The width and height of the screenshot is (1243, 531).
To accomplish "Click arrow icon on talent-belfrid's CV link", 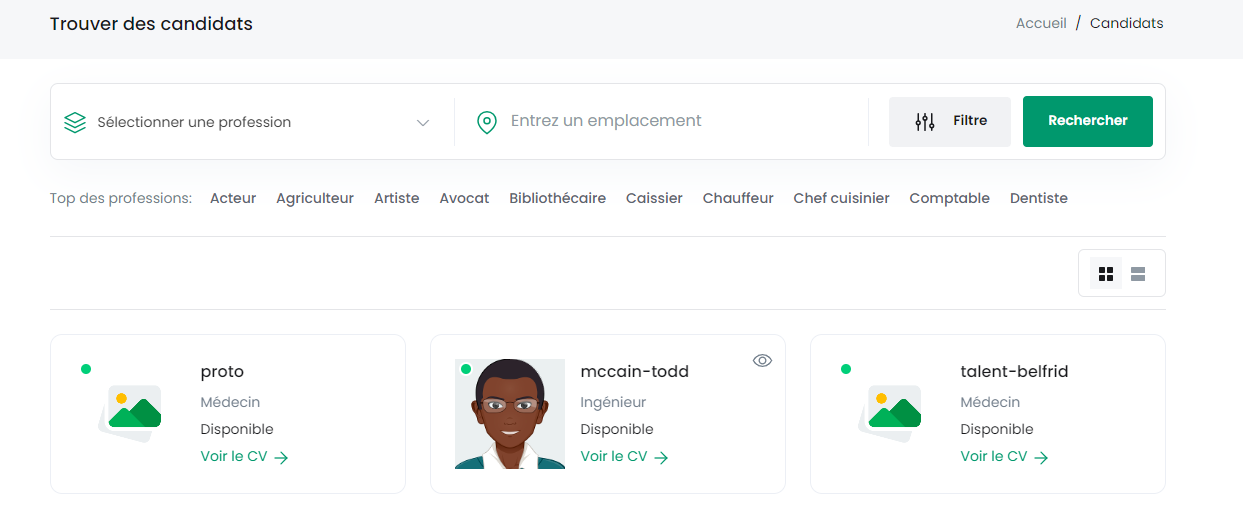I will coord(1041,457).
